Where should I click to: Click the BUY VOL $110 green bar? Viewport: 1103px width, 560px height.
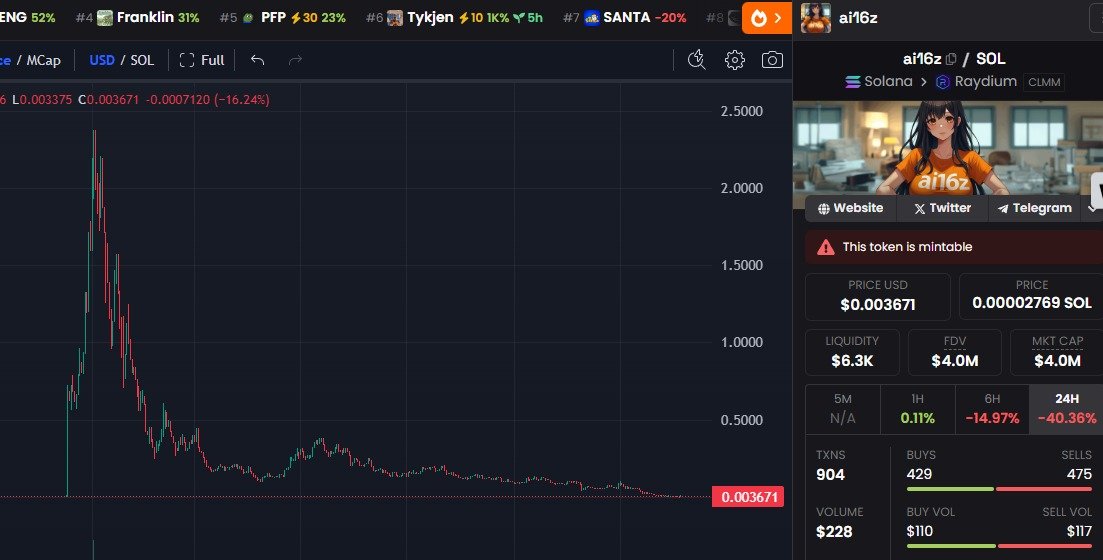point(951,546)
